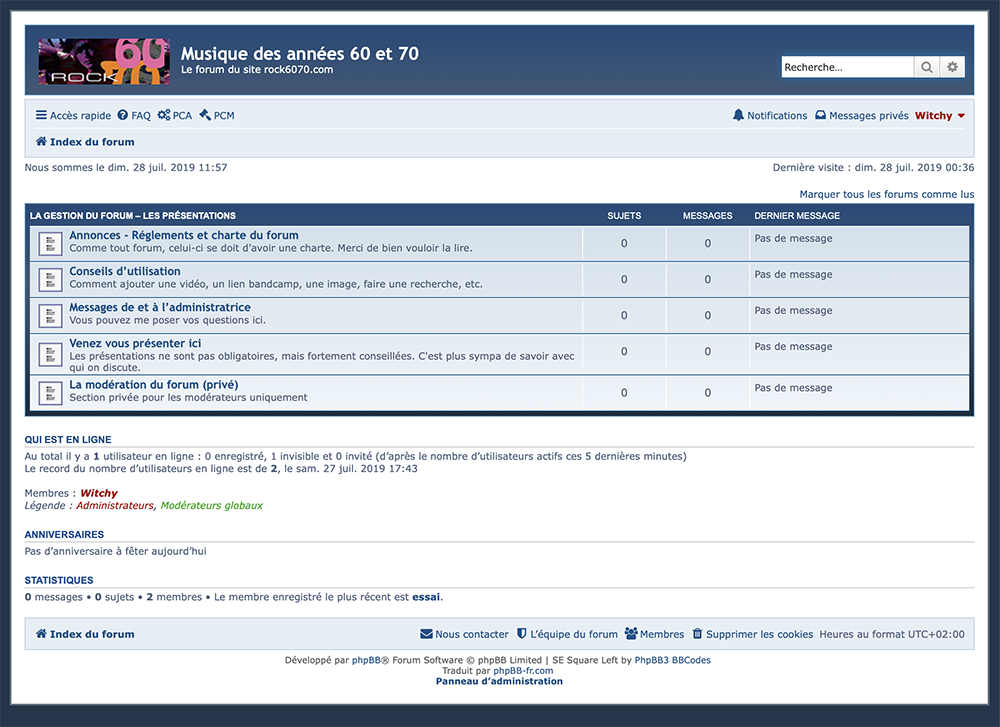The width and height of the screenshot is (1000, 727).
Task: Open Annonces - Réglements et charte forum
Action: [184, 235]
